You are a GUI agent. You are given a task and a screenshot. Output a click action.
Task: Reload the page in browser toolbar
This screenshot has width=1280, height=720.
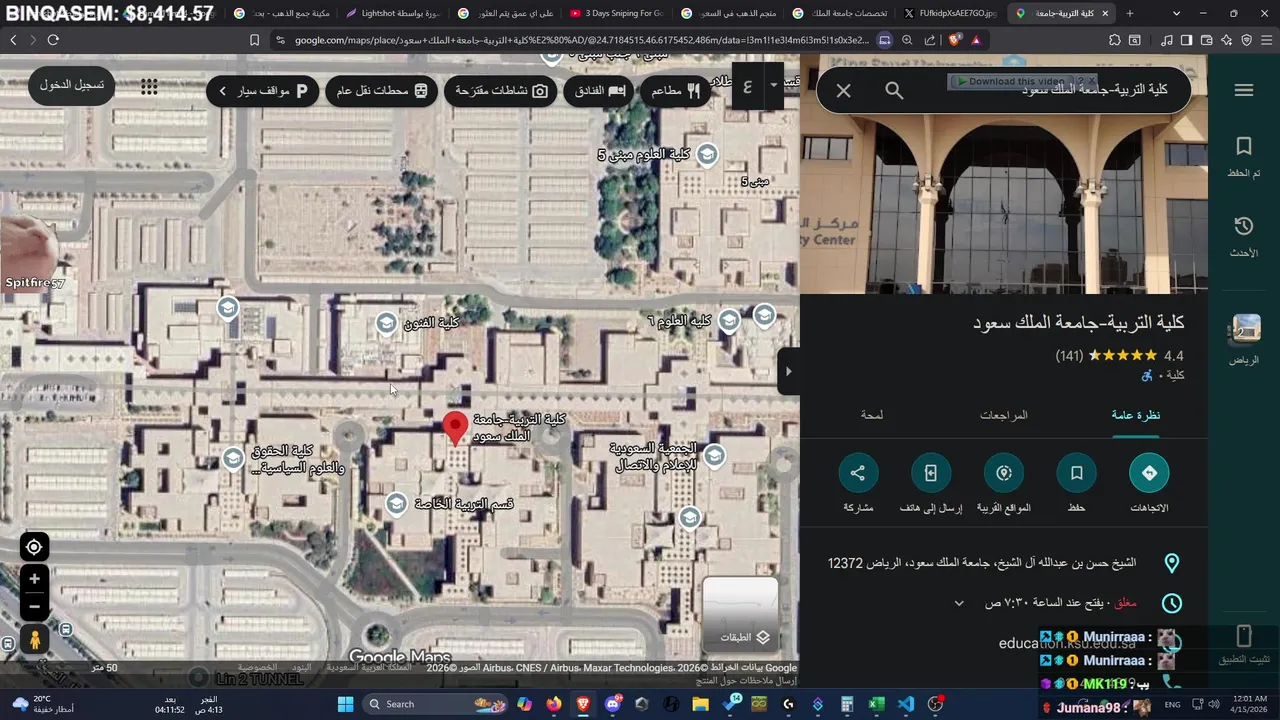[53, 40]
